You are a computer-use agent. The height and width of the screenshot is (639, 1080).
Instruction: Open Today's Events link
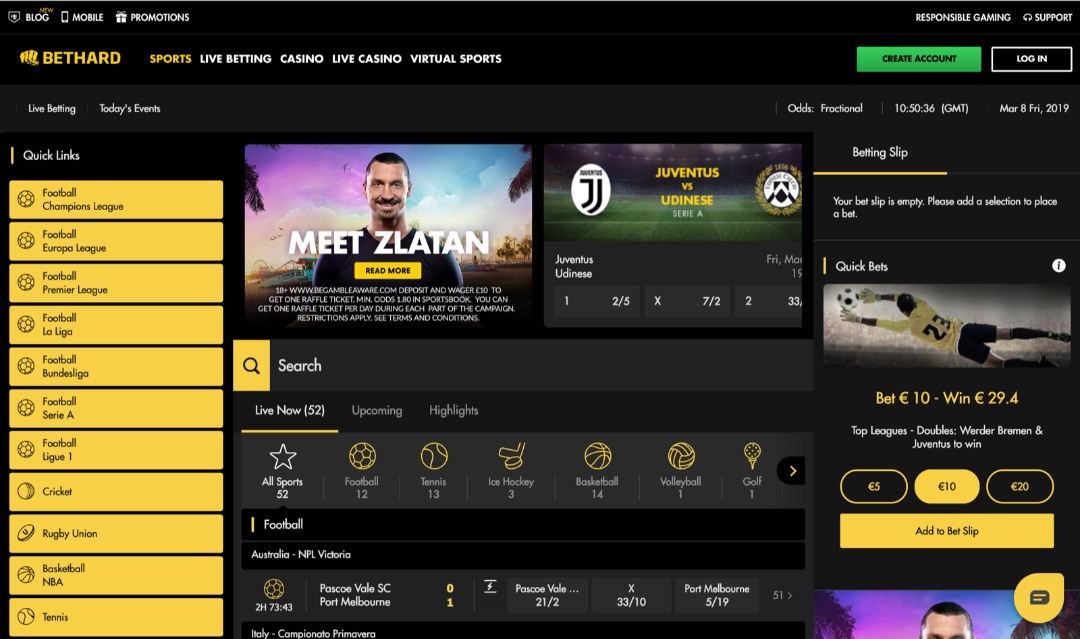(x=129, y=108)
